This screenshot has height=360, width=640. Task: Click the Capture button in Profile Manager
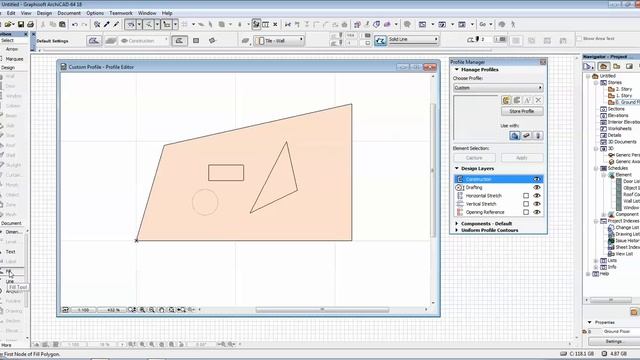tap(474, 158)
